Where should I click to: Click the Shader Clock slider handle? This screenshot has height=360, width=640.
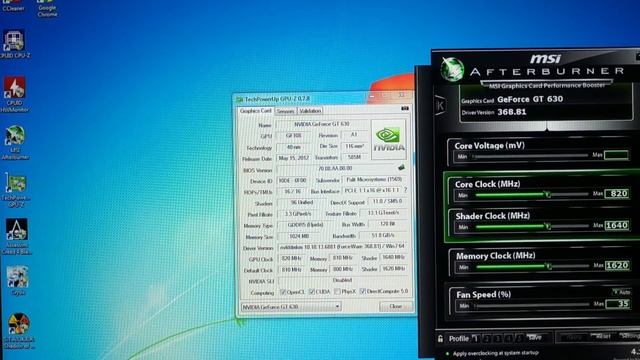(548, 226)
